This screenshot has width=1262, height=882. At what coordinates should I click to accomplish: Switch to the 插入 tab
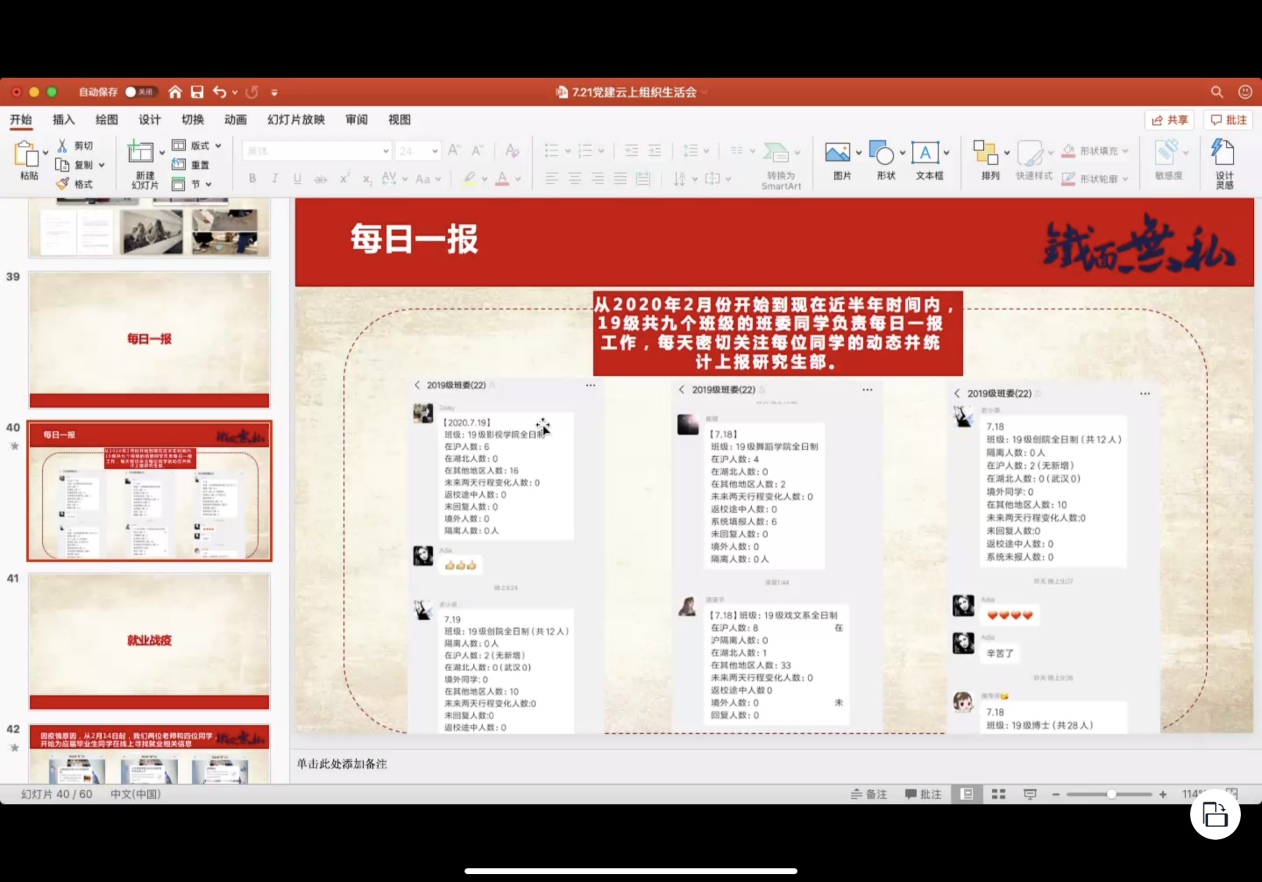(64, 120)
